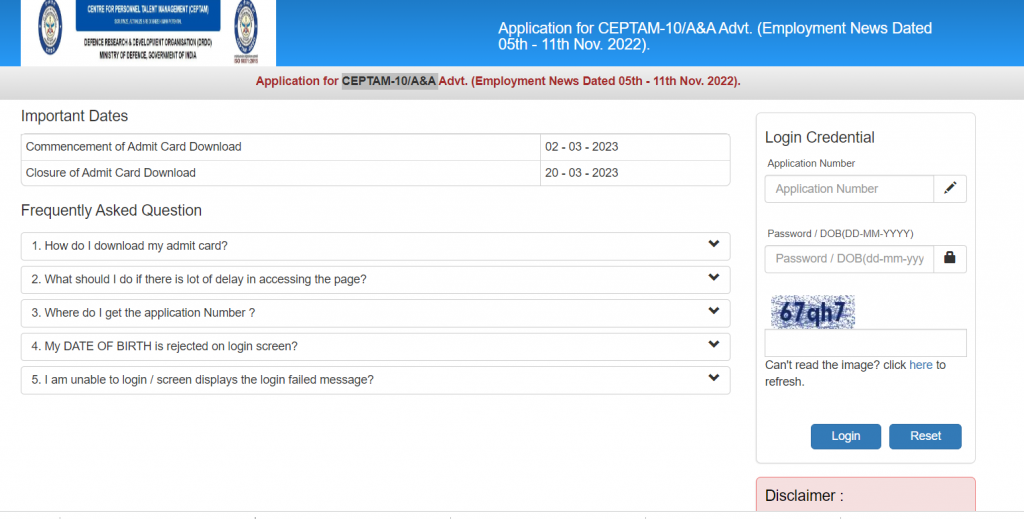Click the ISO certification emblem at right of banner

(x=246, y=31)
